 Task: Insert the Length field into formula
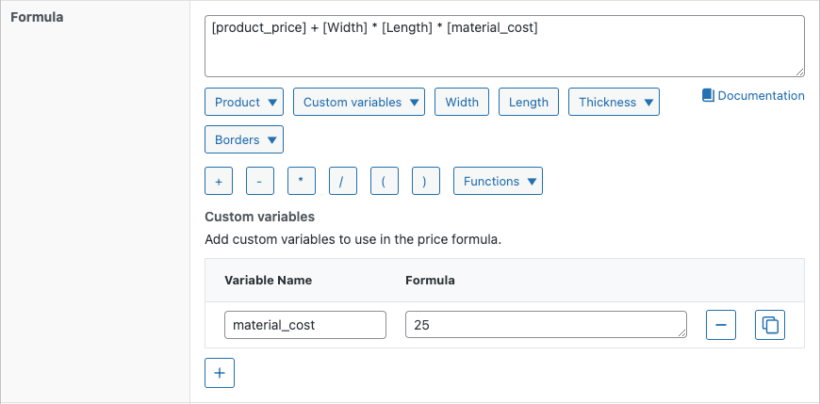click(x=528, y=102)
